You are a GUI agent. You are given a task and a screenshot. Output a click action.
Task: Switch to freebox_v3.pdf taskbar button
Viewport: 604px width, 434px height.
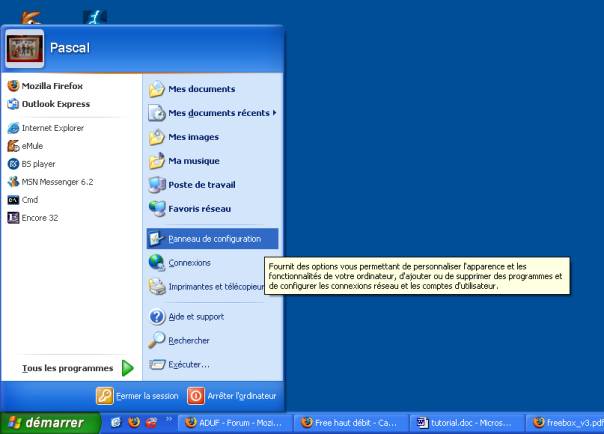566,423
